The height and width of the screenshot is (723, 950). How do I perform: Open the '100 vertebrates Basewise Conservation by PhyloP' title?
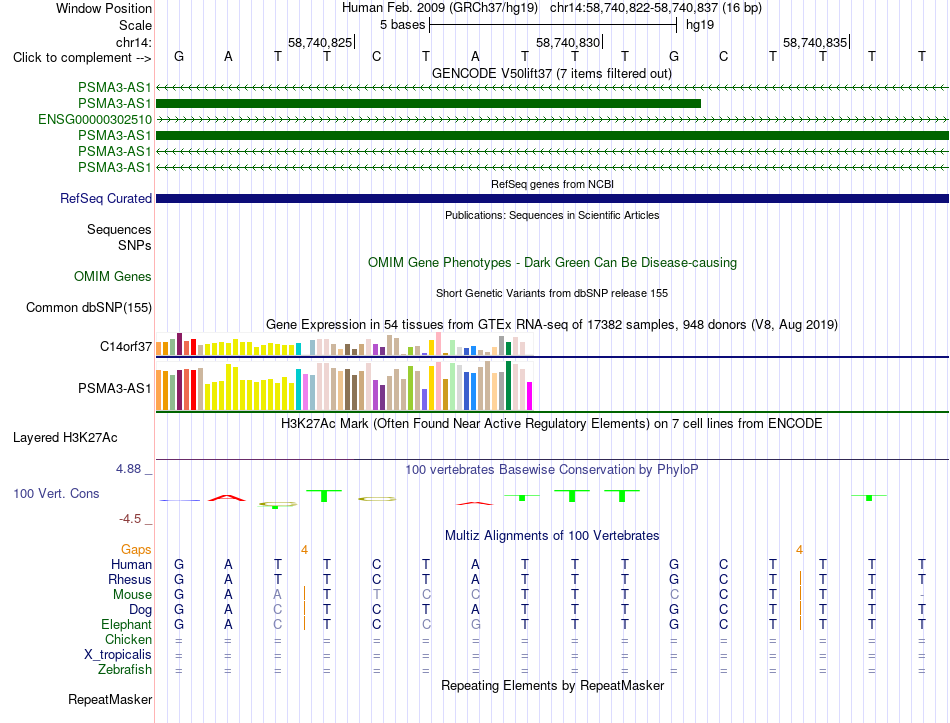[552, 470]
